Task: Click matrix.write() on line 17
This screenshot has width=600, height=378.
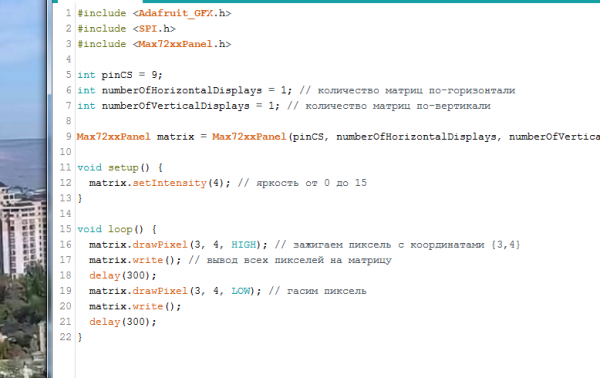Action: pyautogui.click(x=135, y=260)
